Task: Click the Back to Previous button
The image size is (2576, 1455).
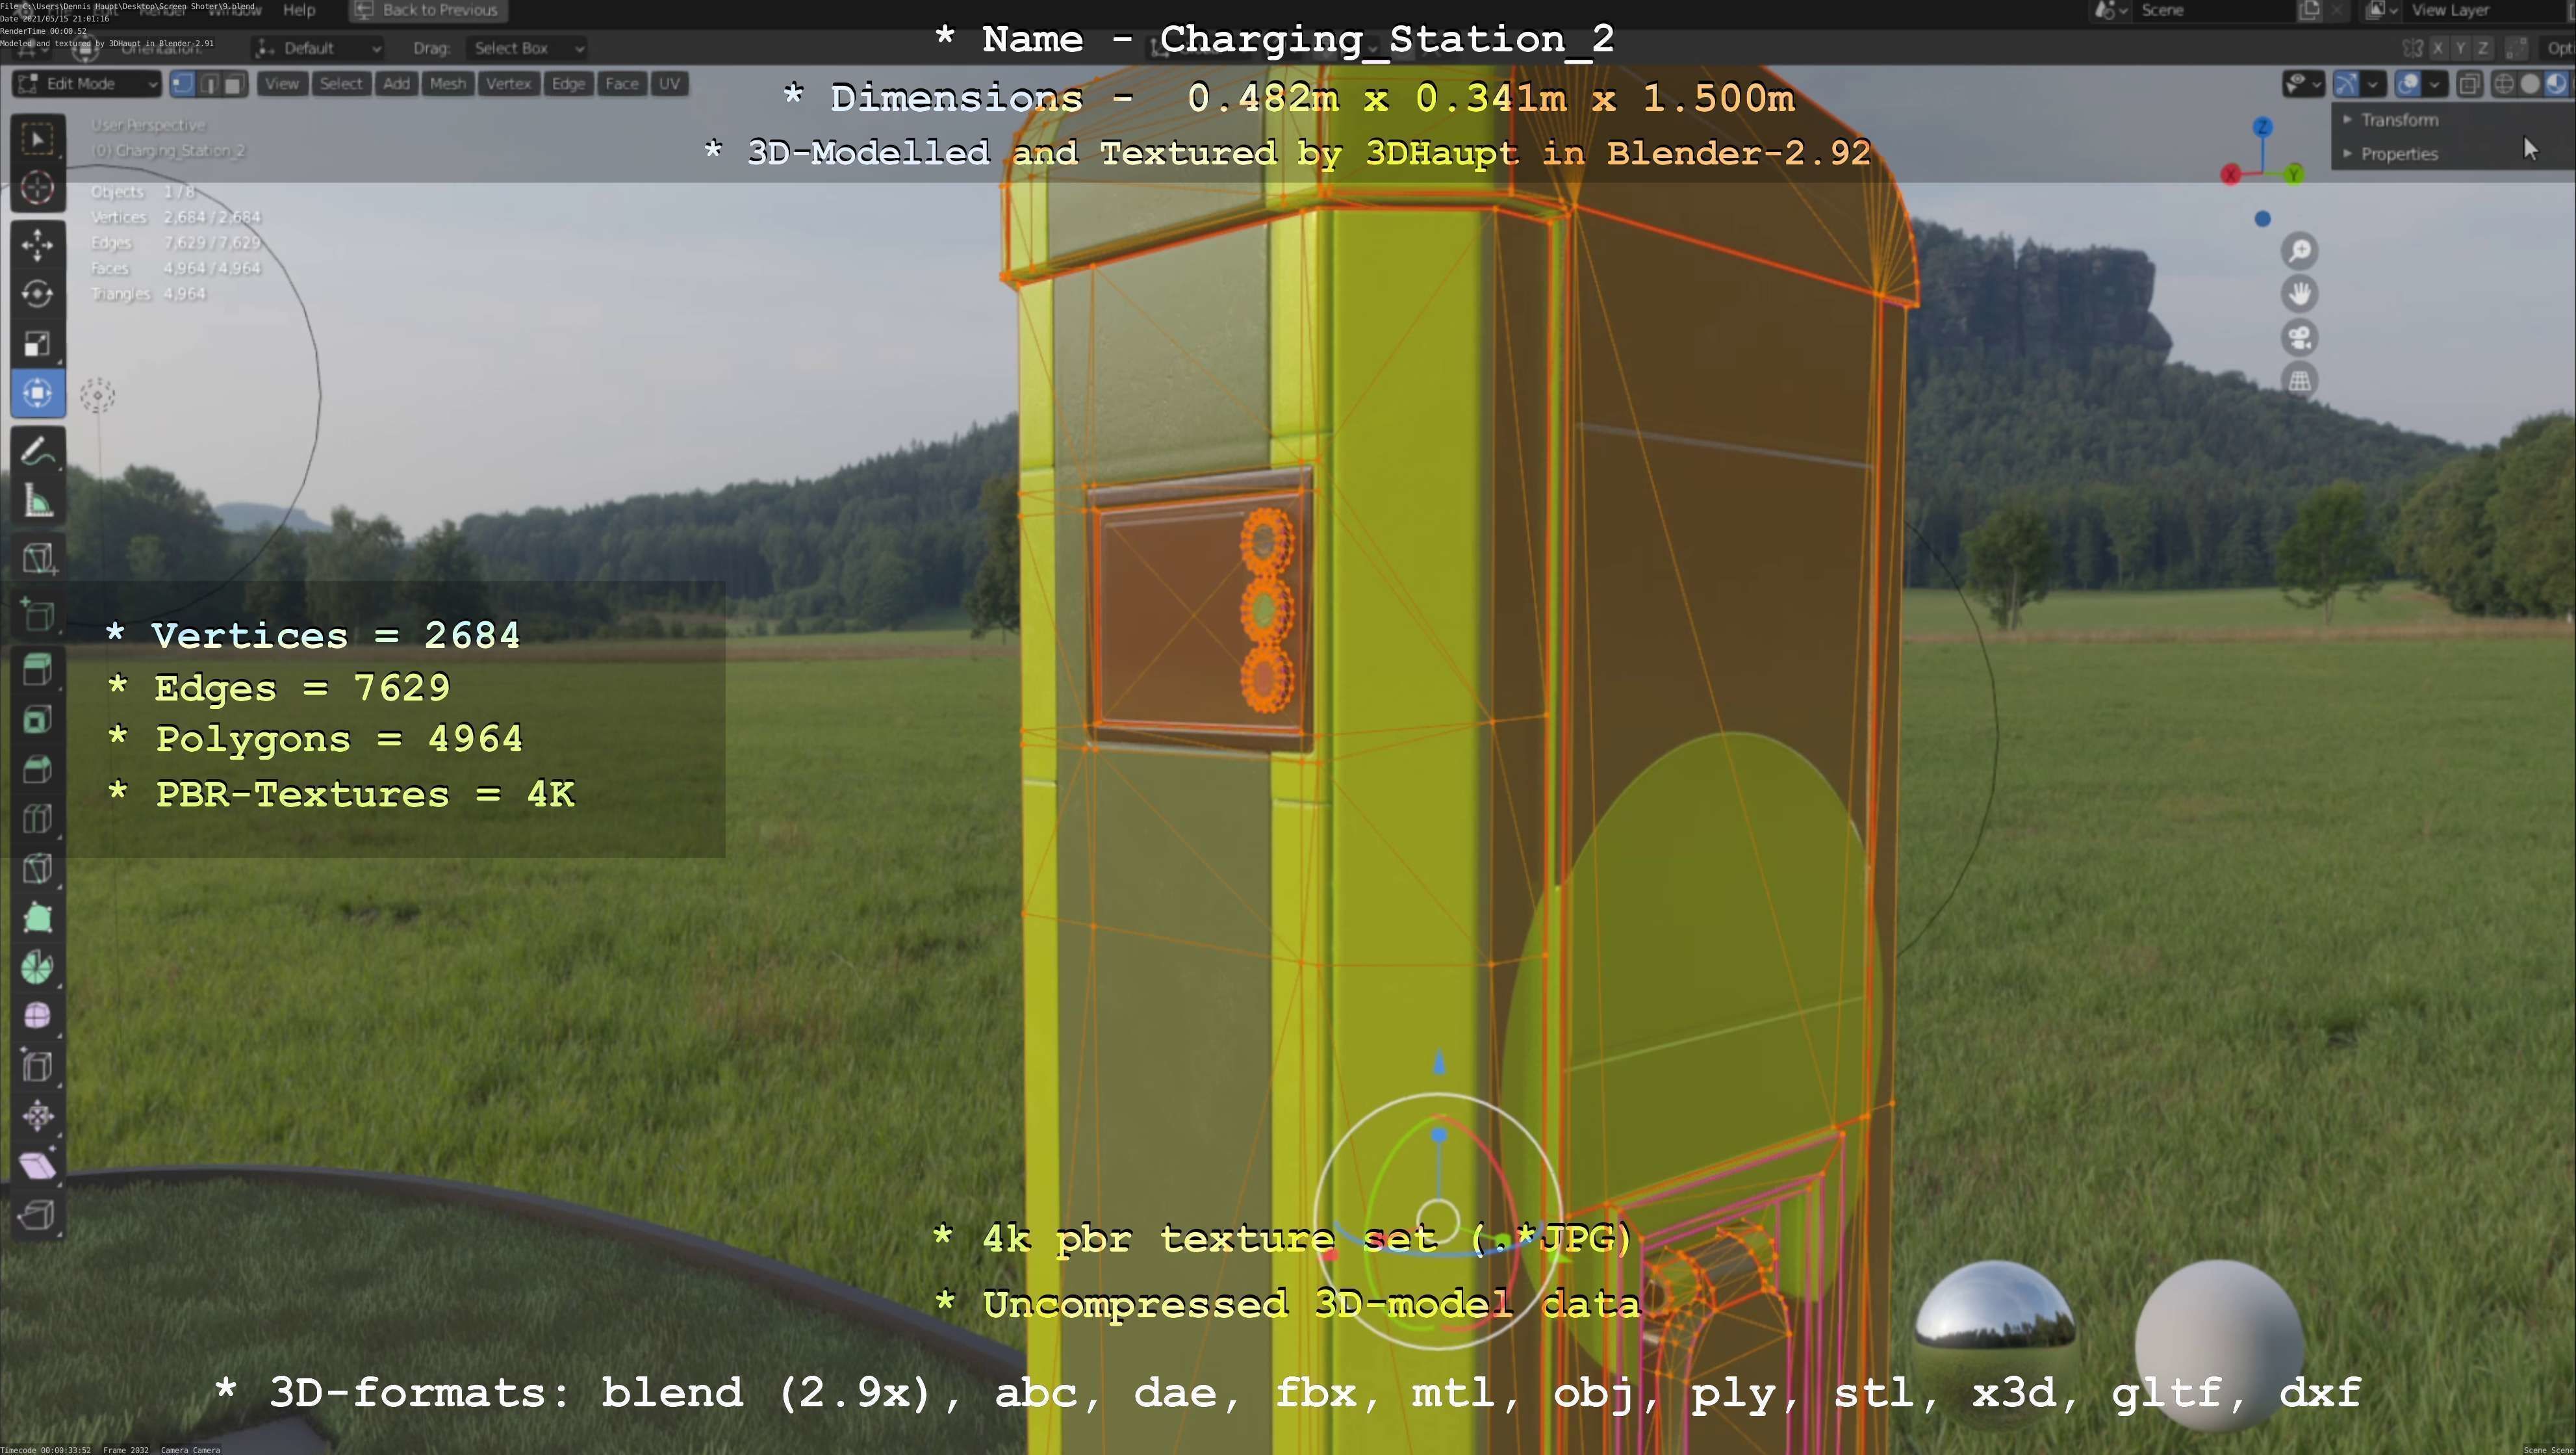Action: click(x=428, y=10)
